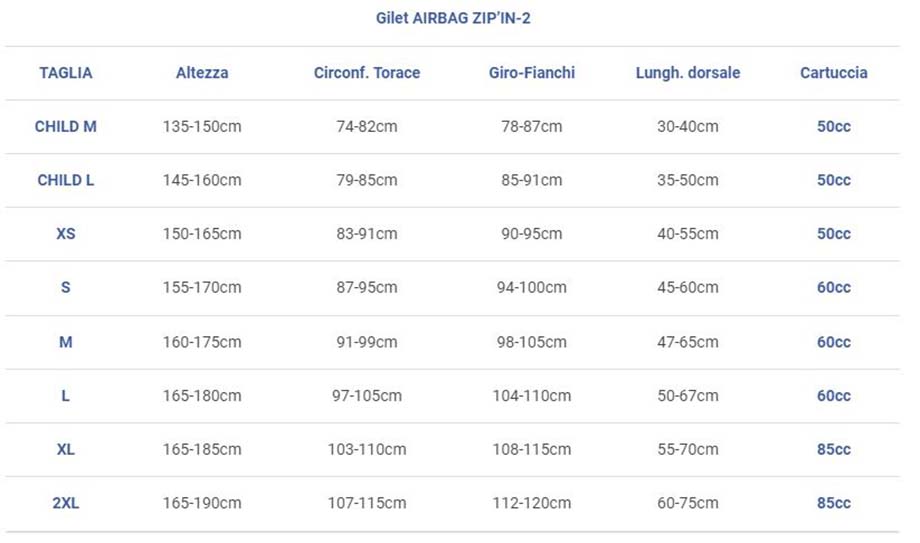The image size is (920, 543).
Task: Click the 165-190cm height cell
Action: pos(202,503)
